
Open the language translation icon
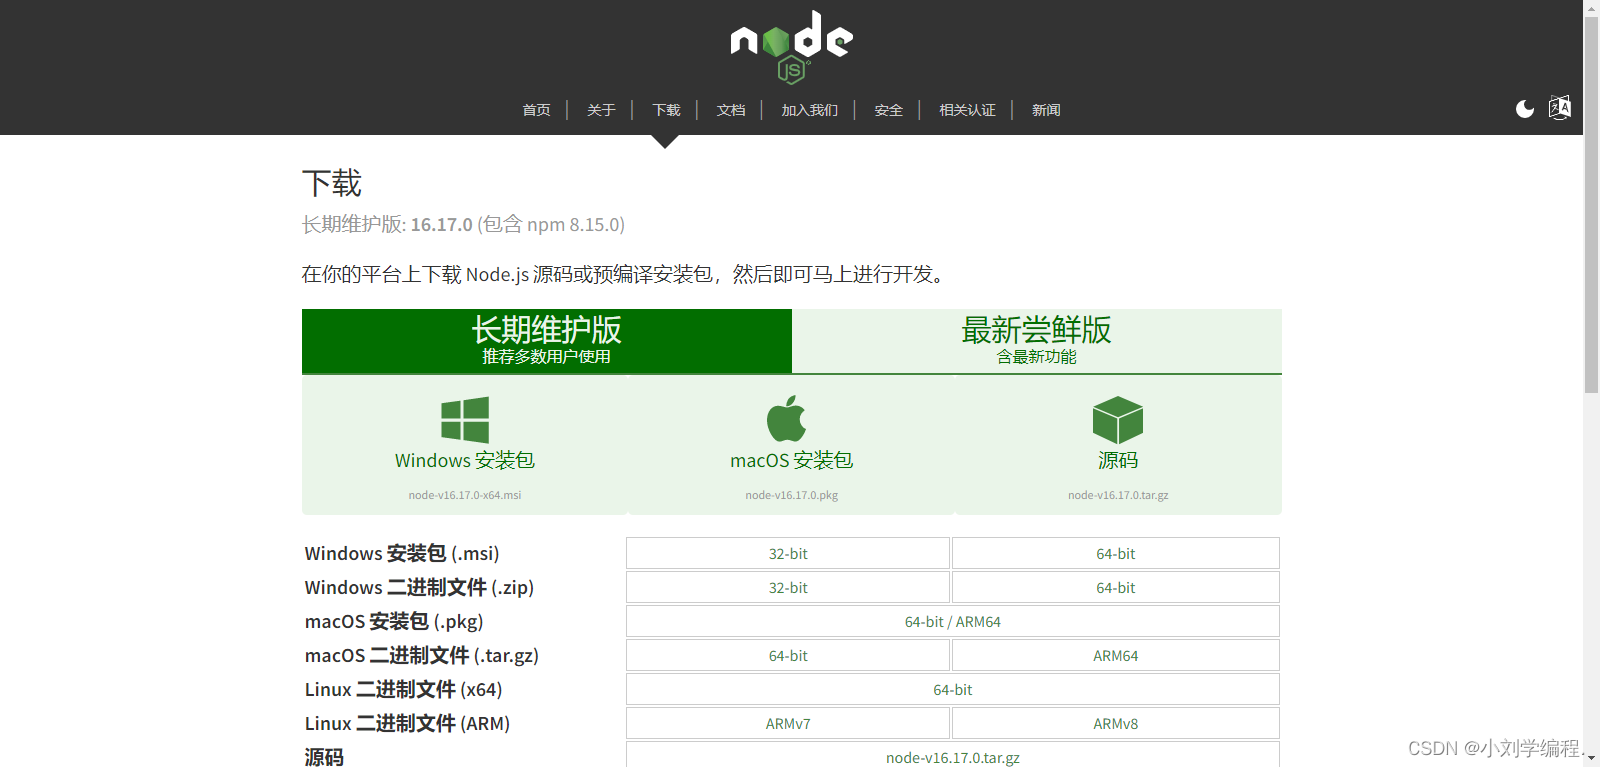pos(1560,108)
